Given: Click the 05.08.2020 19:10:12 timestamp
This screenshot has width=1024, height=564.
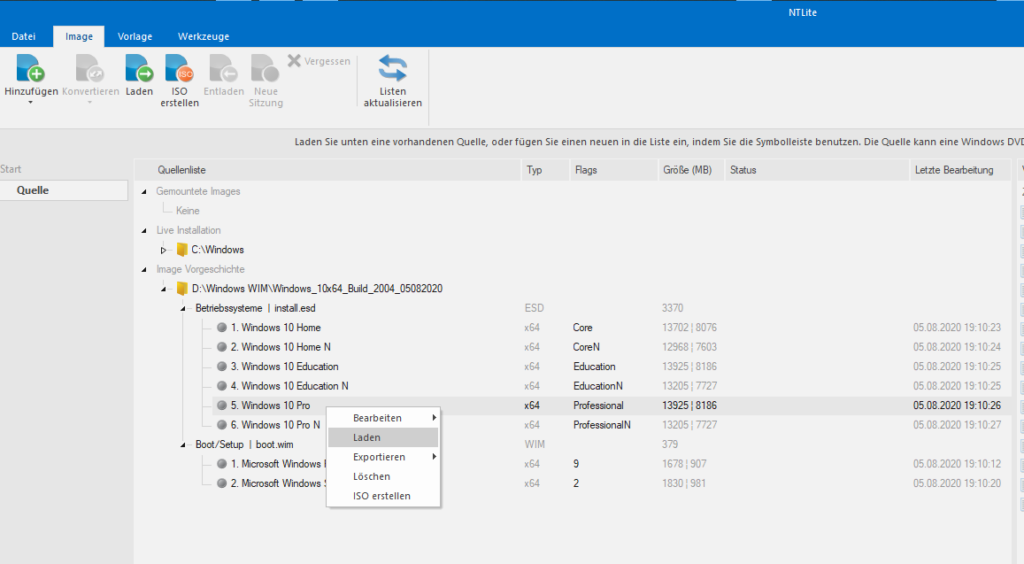Looking at the screenshot, I should point(957,464).
